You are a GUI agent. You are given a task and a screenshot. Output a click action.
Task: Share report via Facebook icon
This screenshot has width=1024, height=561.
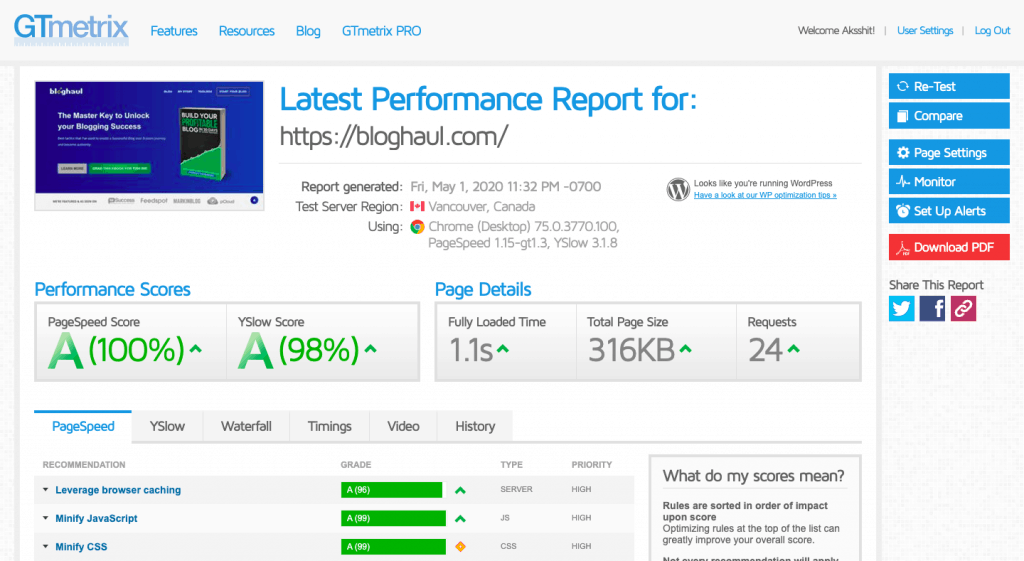(933, 309)
